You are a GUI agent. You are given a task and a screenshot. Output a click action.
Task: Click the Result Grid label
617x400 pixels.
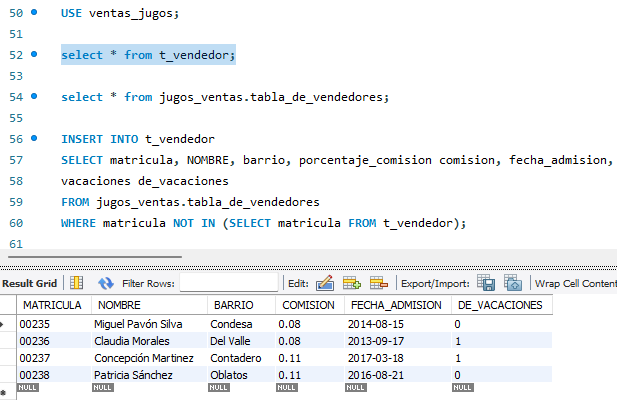[x=30, y=284]
